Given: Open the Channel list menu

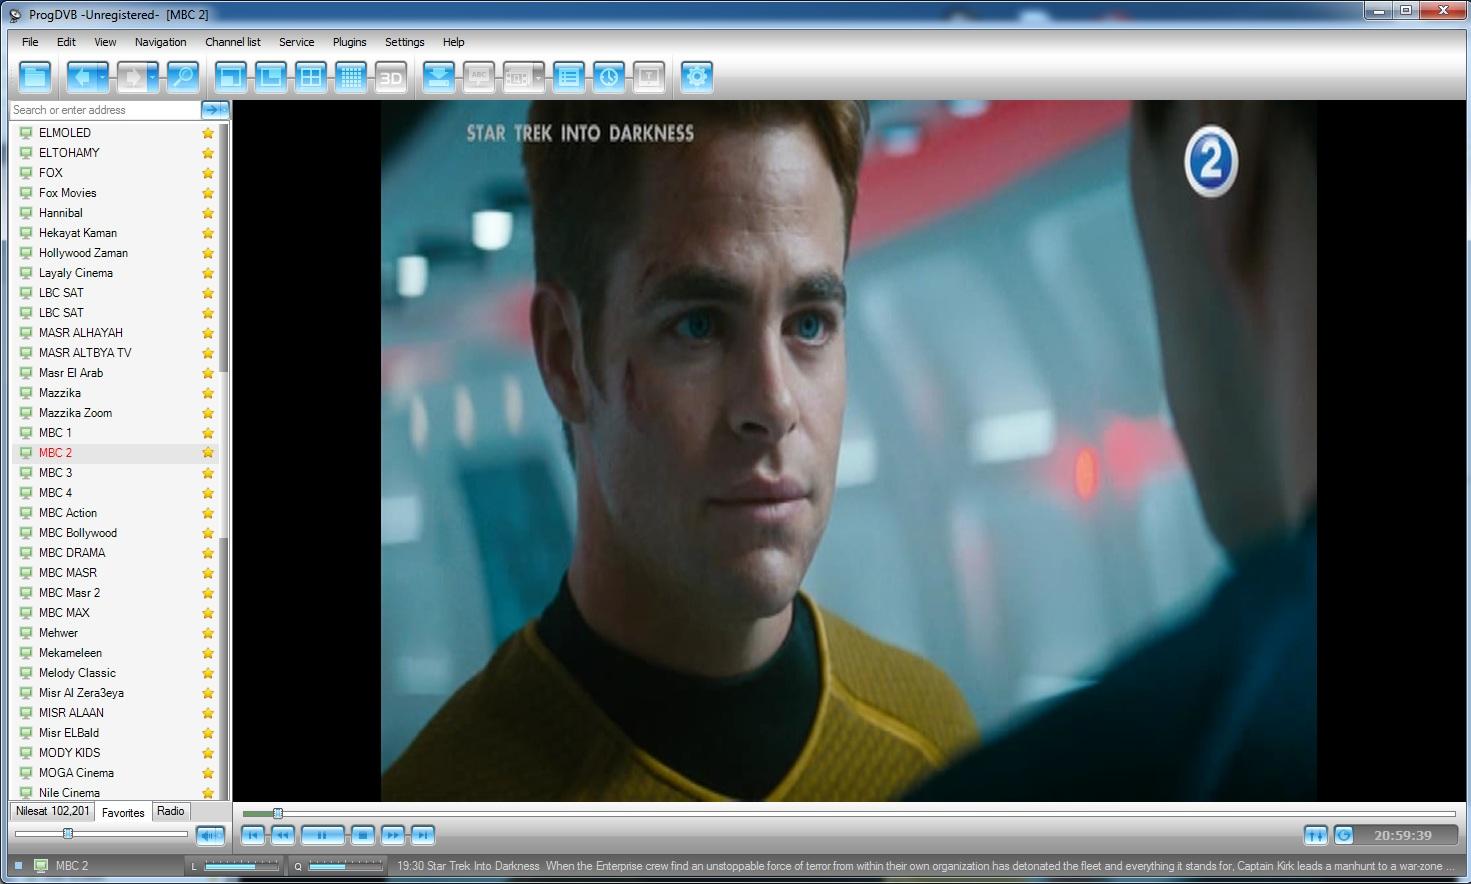Looking at the screenshot, I should [x=232, y=42].
